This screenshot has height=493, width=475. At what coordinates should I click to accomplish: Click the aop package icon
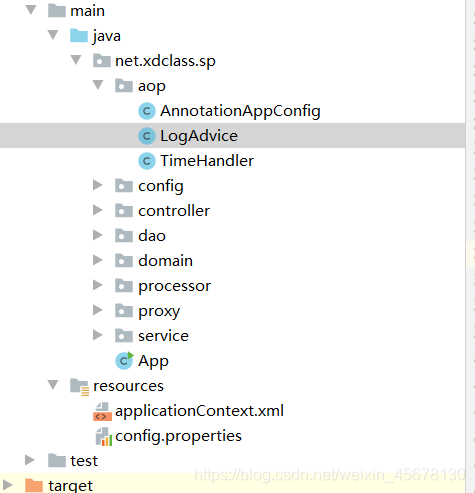124,86
